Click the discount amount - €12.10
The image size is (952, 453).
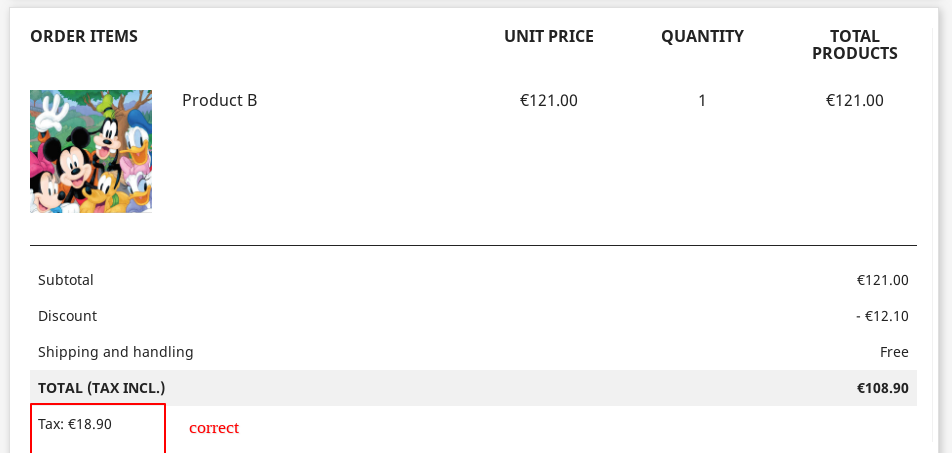(x=882, y=316)
